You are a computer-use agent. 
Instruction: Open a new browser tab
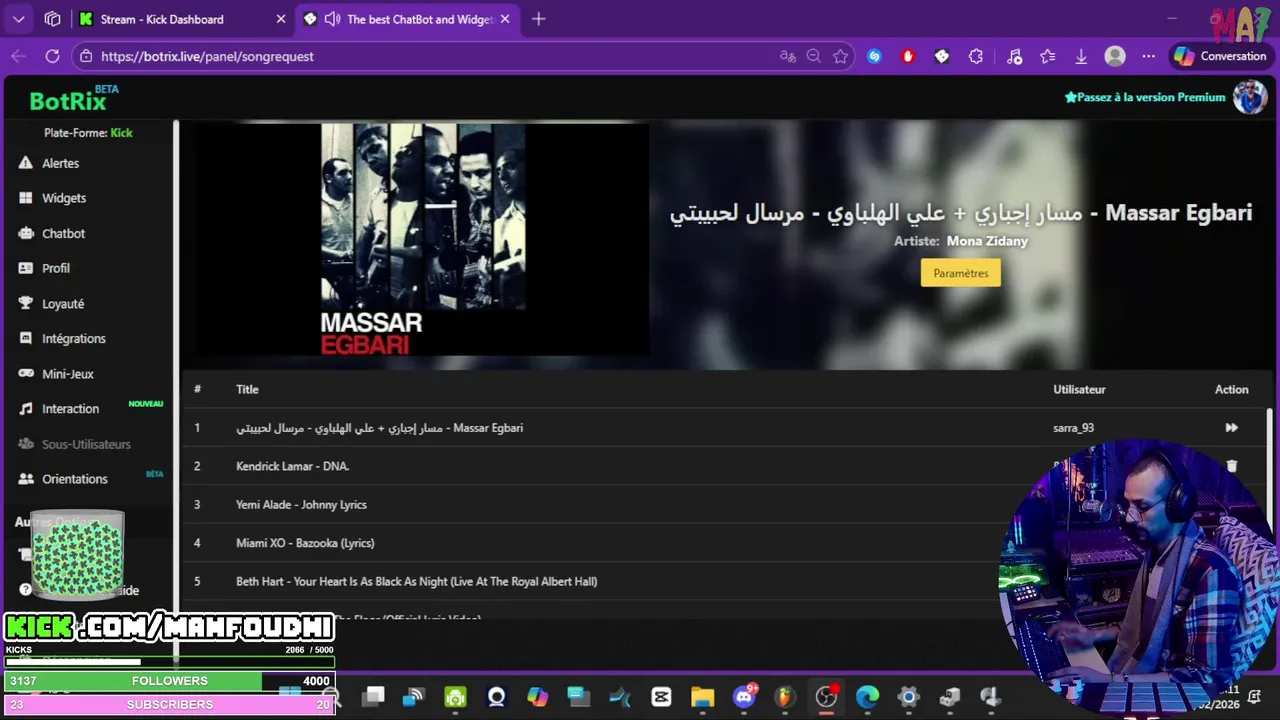click(538, 19)
